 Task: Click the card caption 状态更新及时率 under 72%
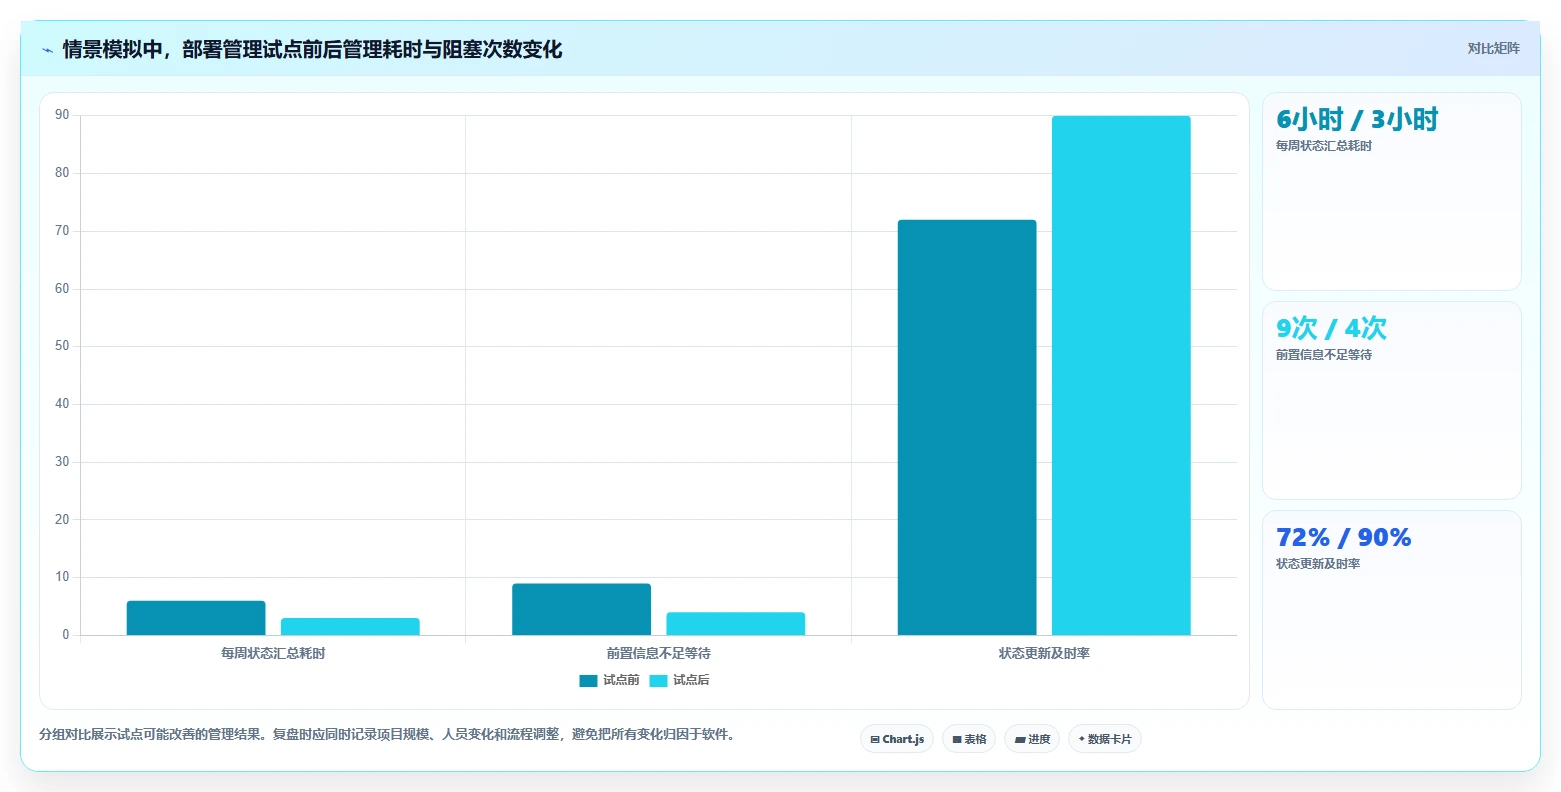point(1318,564)
